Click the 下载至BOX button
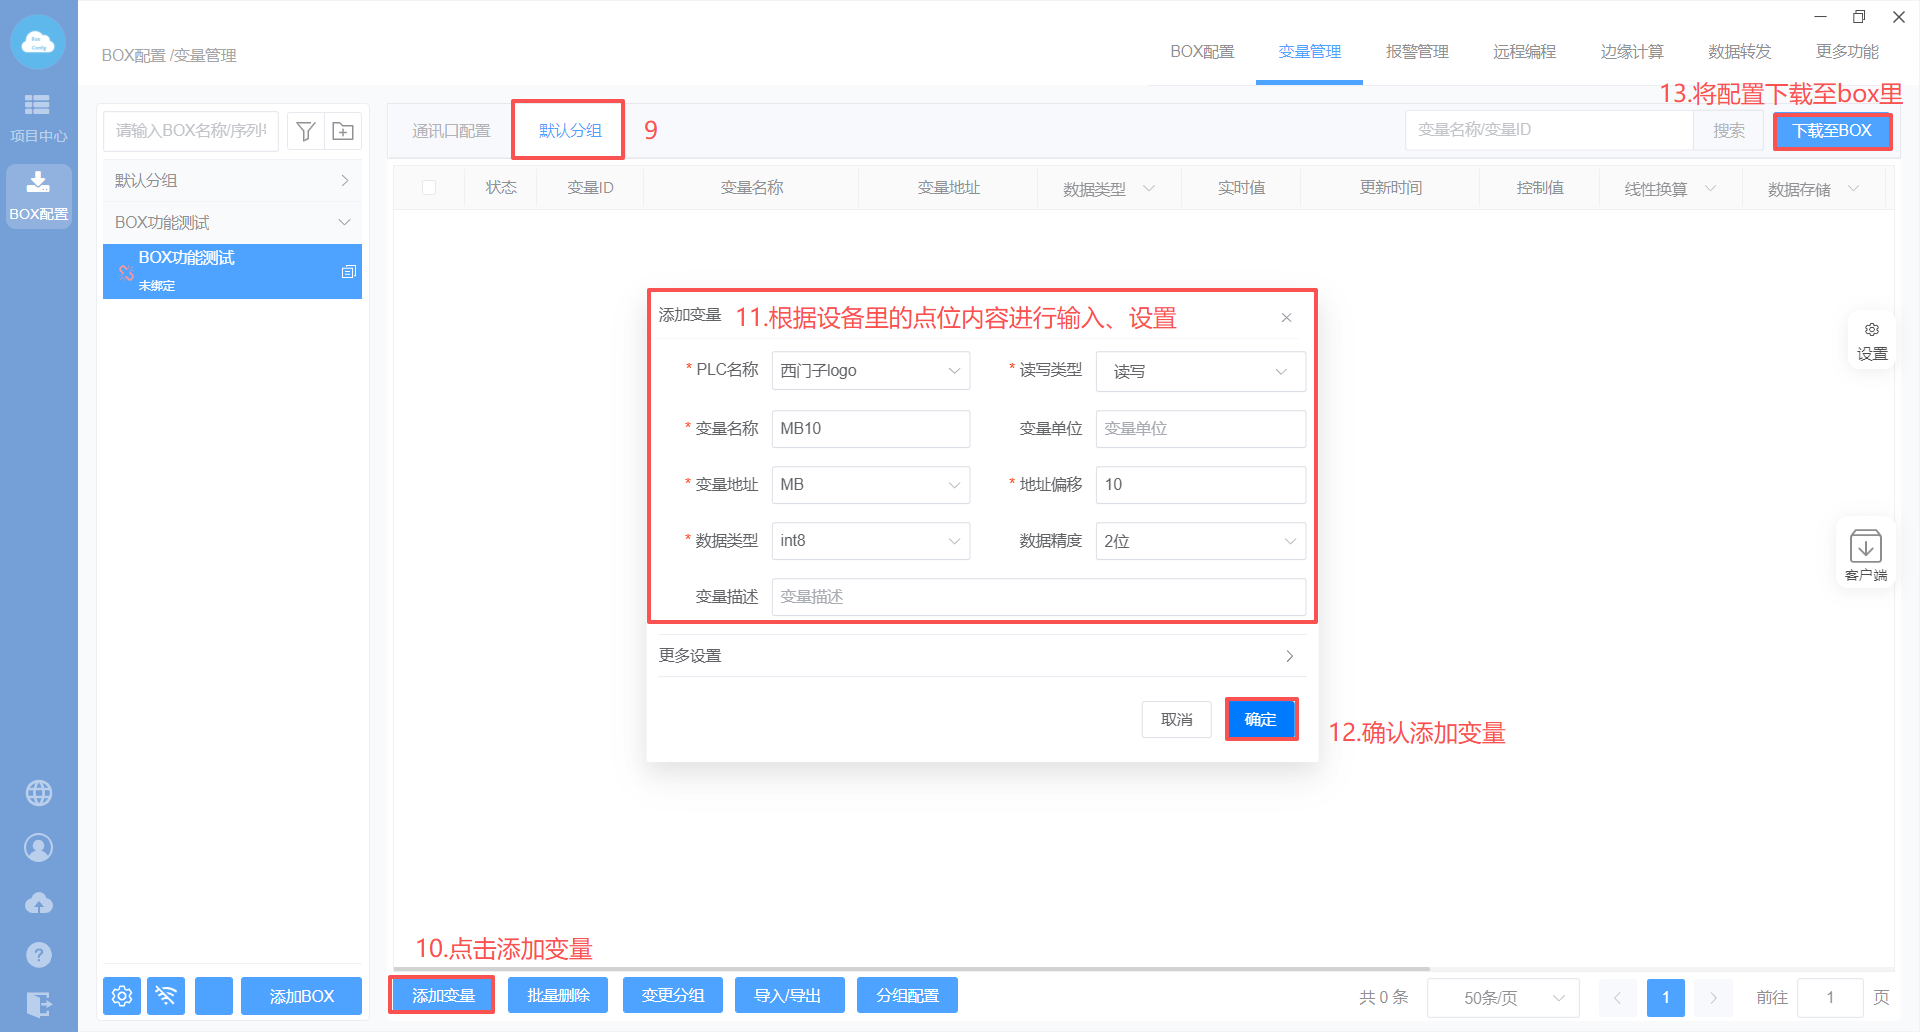Screen dimensions: 1920x1032 [1831, 131]
